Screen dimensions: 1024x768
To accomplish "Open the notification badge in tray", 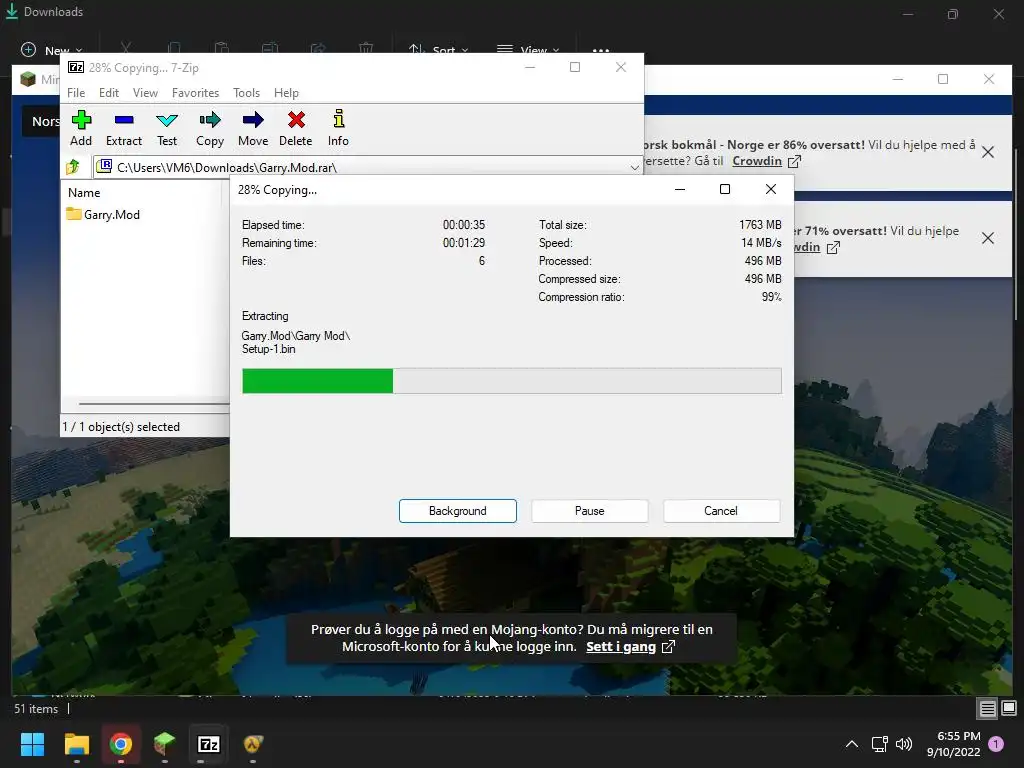I will click(x=996, y=744).
